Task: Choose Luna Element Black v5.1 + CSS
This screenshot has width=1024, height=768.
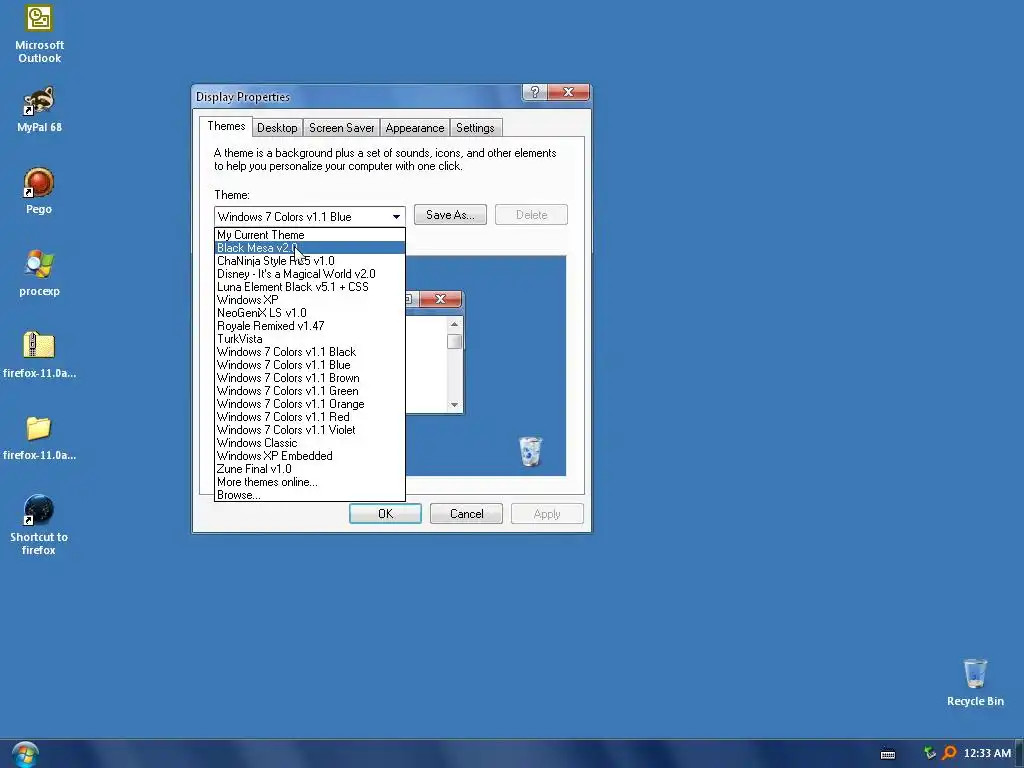Action: tap(310, 287)
